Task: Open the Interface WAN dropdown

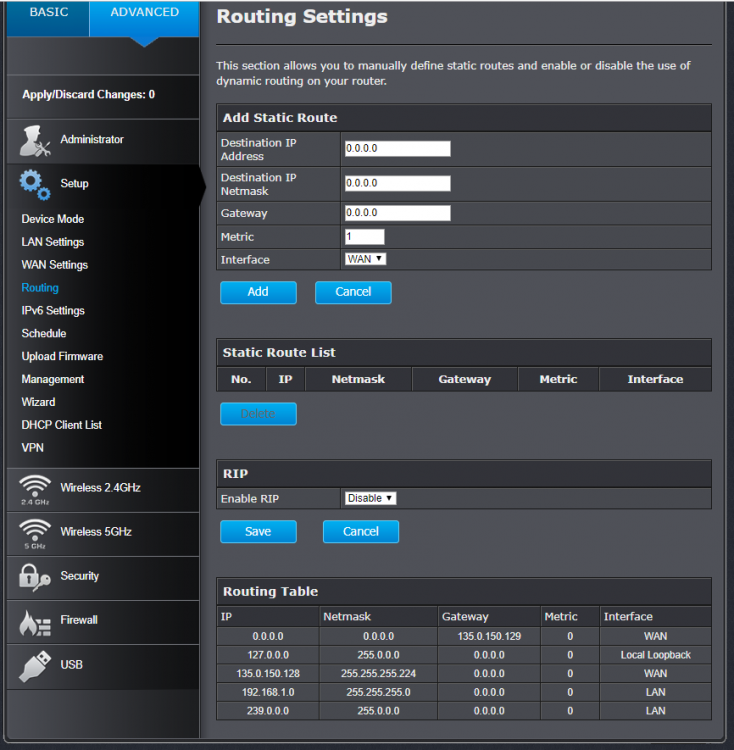Action: coord(365,259)
